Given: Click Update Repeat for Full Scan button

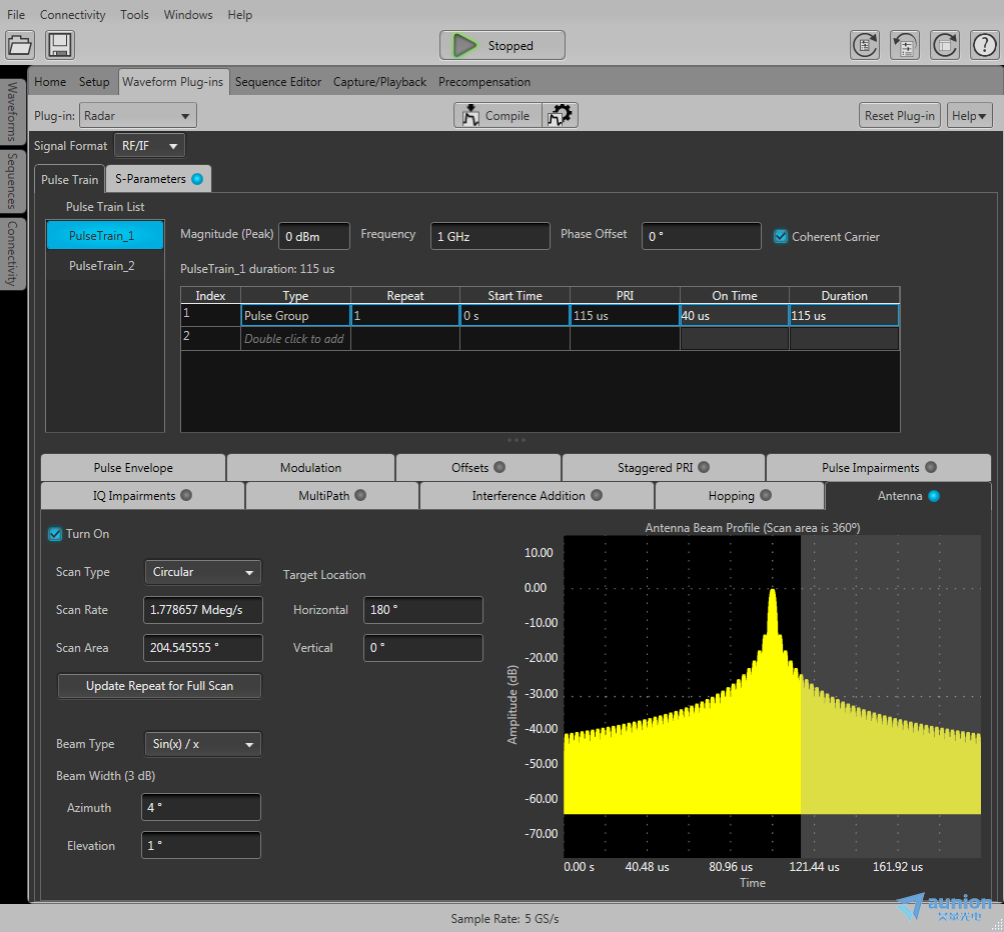Looking at the screenshot, I should coord(160,686).
